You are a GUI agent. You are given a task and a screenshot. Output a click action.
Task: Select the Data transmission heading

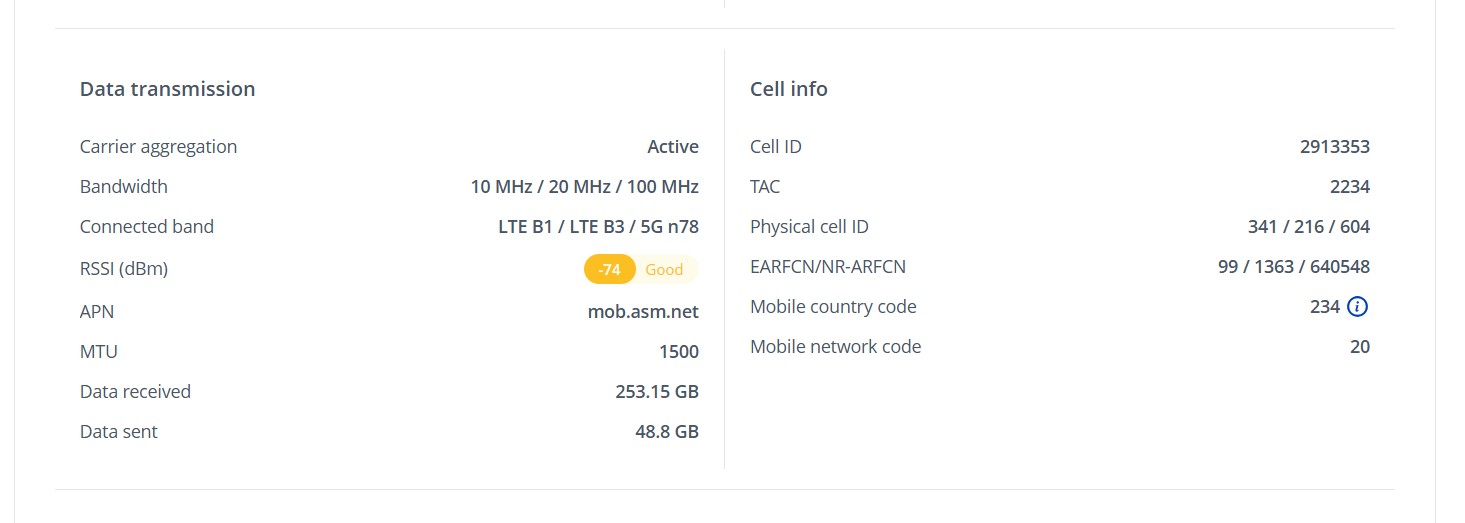pyautogui.click(x=167, y=89)
